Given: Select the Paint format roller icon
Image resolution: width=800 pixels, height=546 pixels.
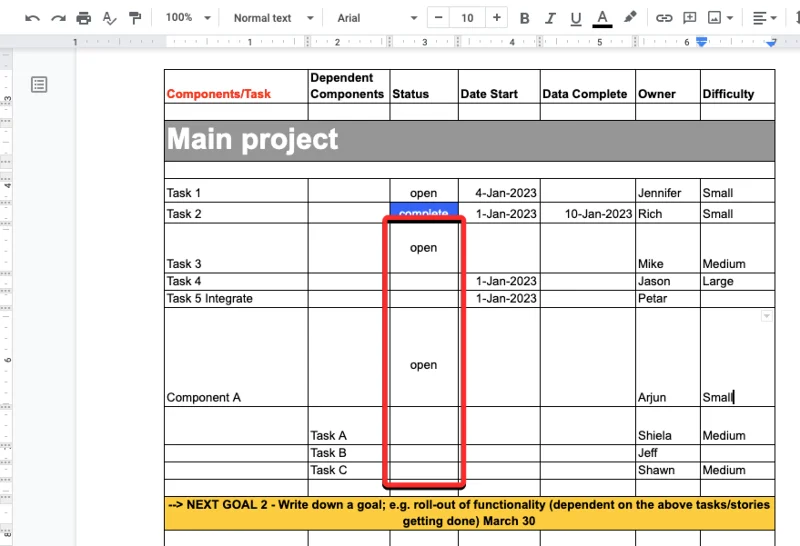Looking at the screenshot, I should (x=134, y=18).
